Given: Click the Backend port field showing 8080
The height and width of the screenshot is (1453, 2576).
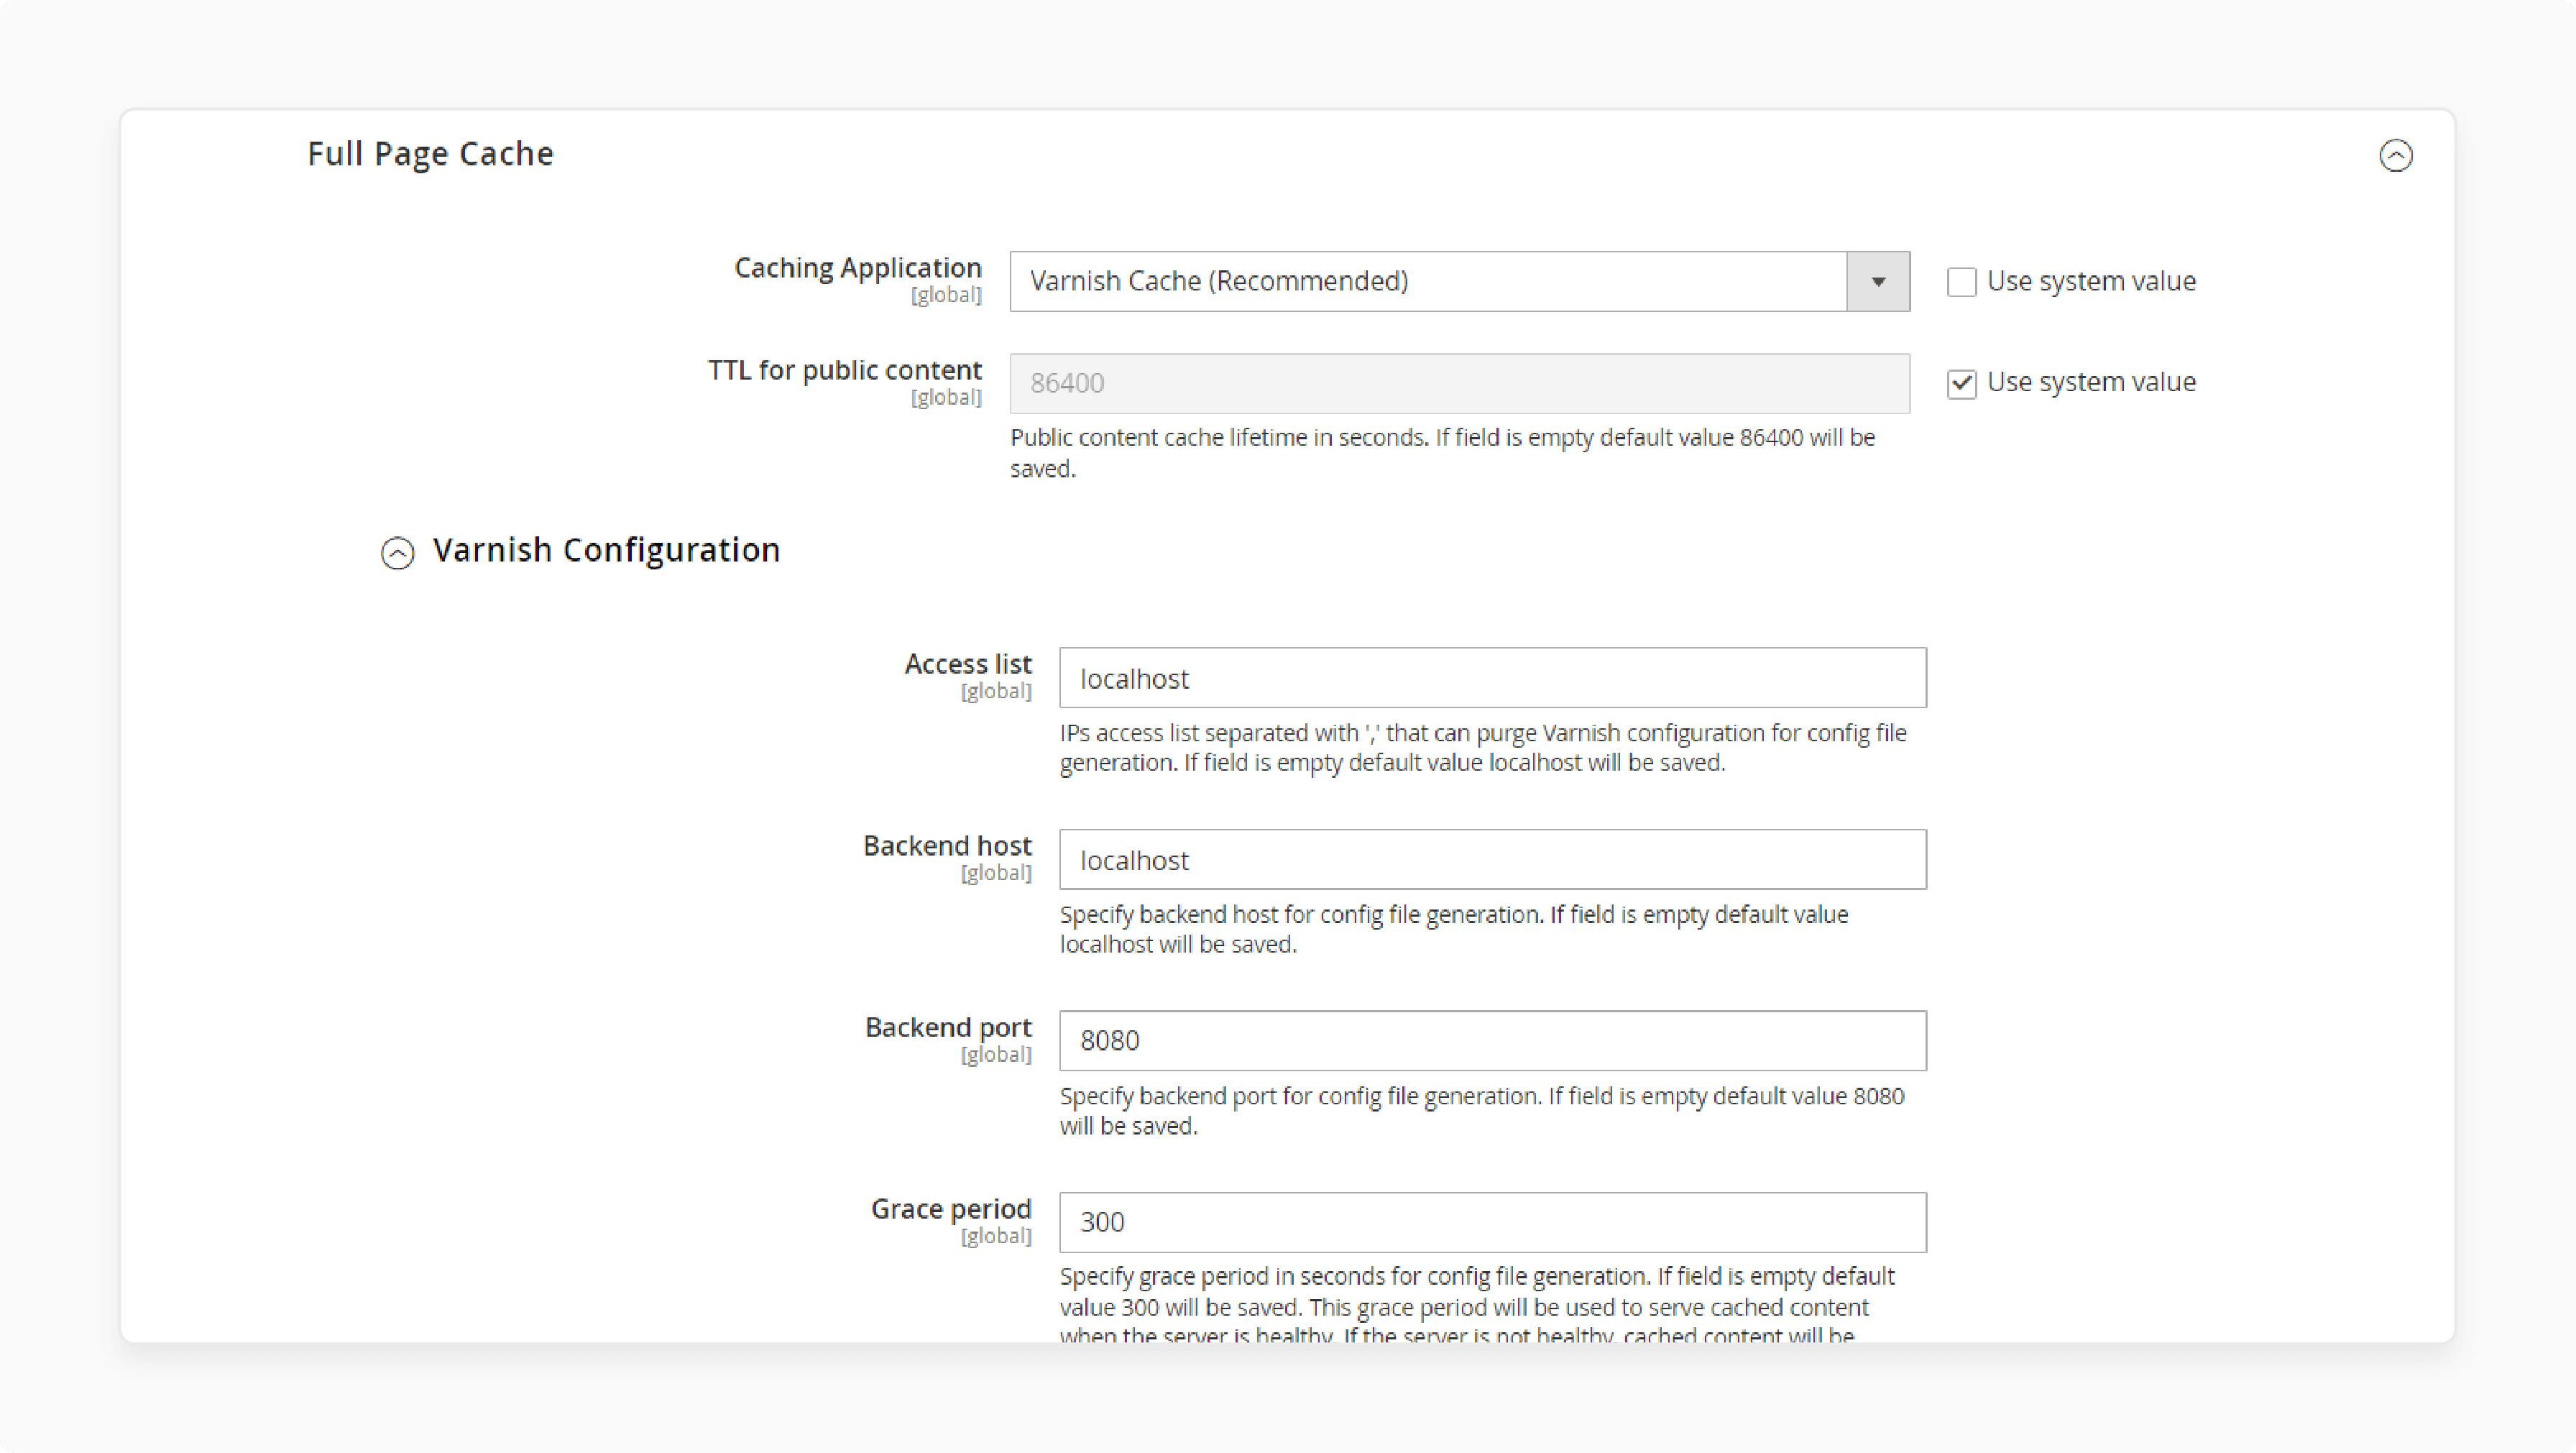Looking at the screenshot, I should (1492, 1040).
